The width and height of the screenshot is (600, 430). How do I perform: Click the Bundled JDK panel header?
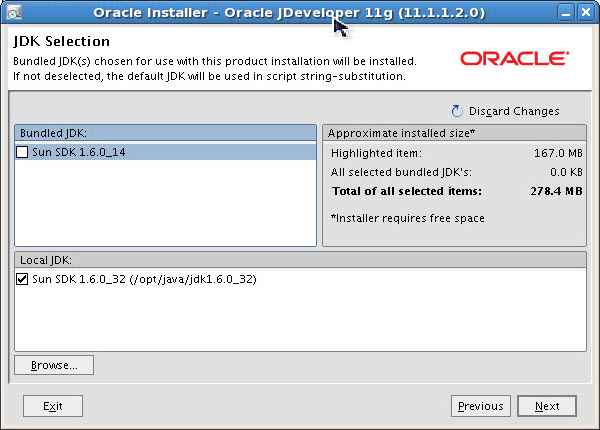click(165, 133)
